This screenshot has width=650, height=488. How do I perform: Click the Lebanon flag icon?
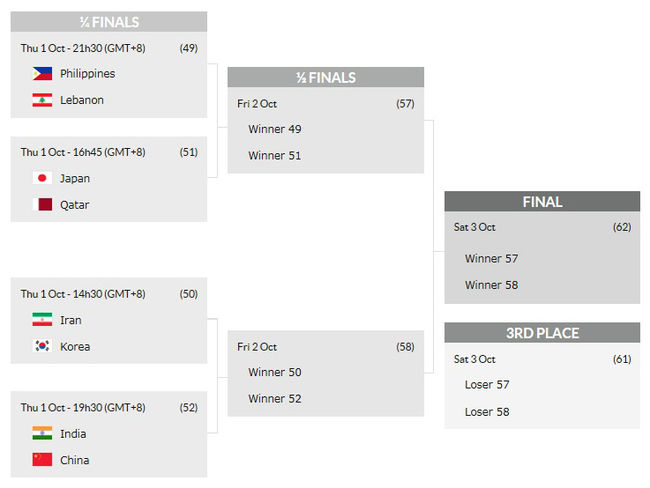[x=42, y=100]
